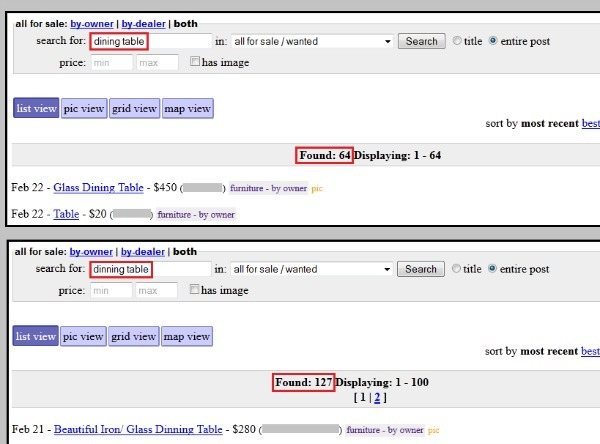Select list view above the 127 results
600x444 pixels.
click(x=36, y=336)
